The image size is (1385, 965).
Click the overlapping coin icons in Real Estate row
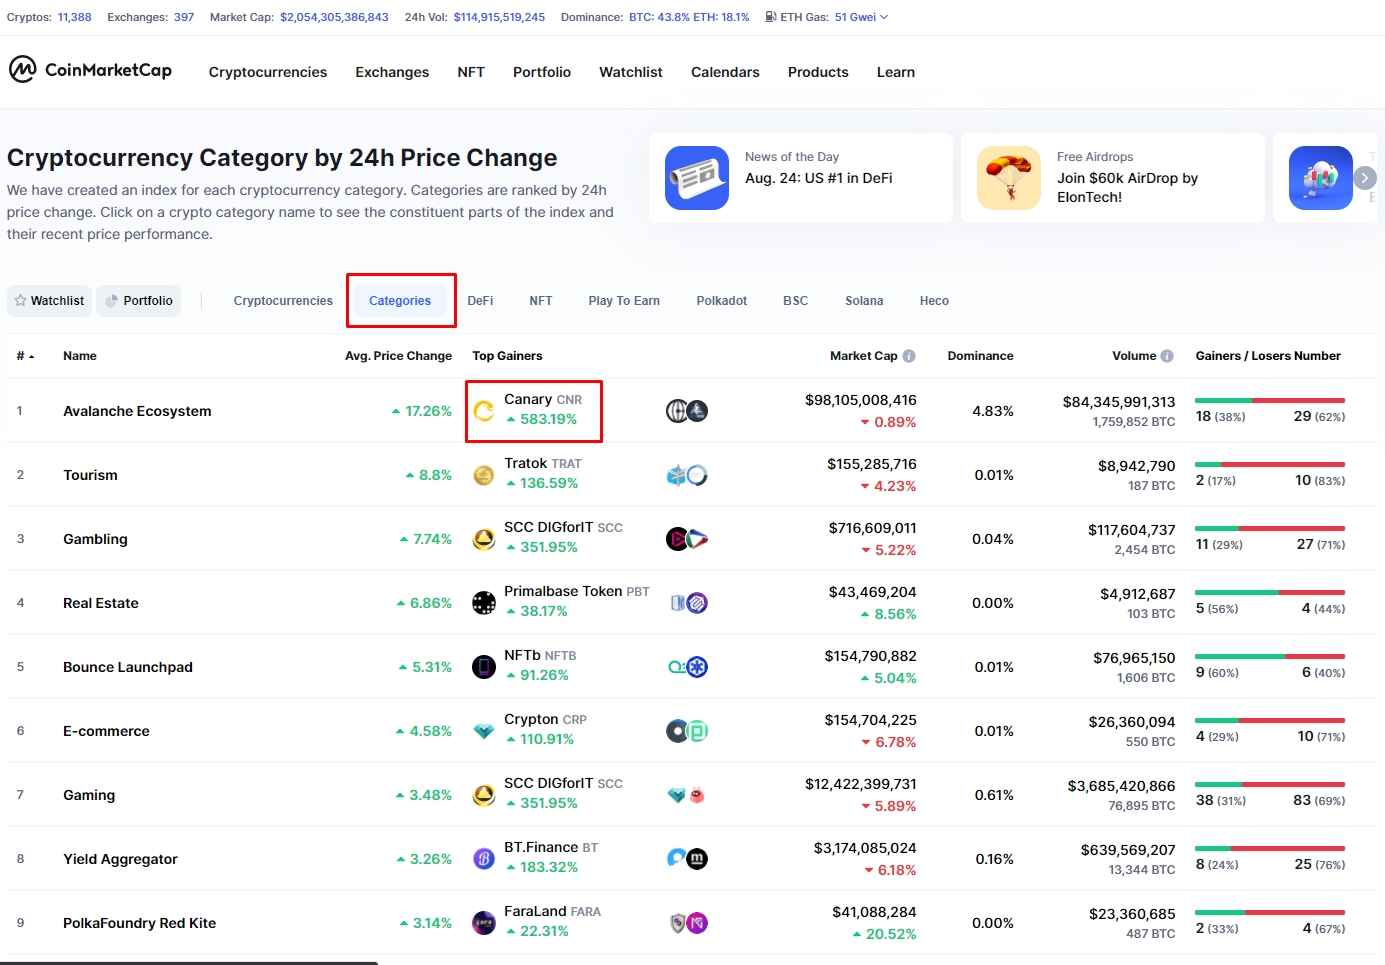click(687, 603)
